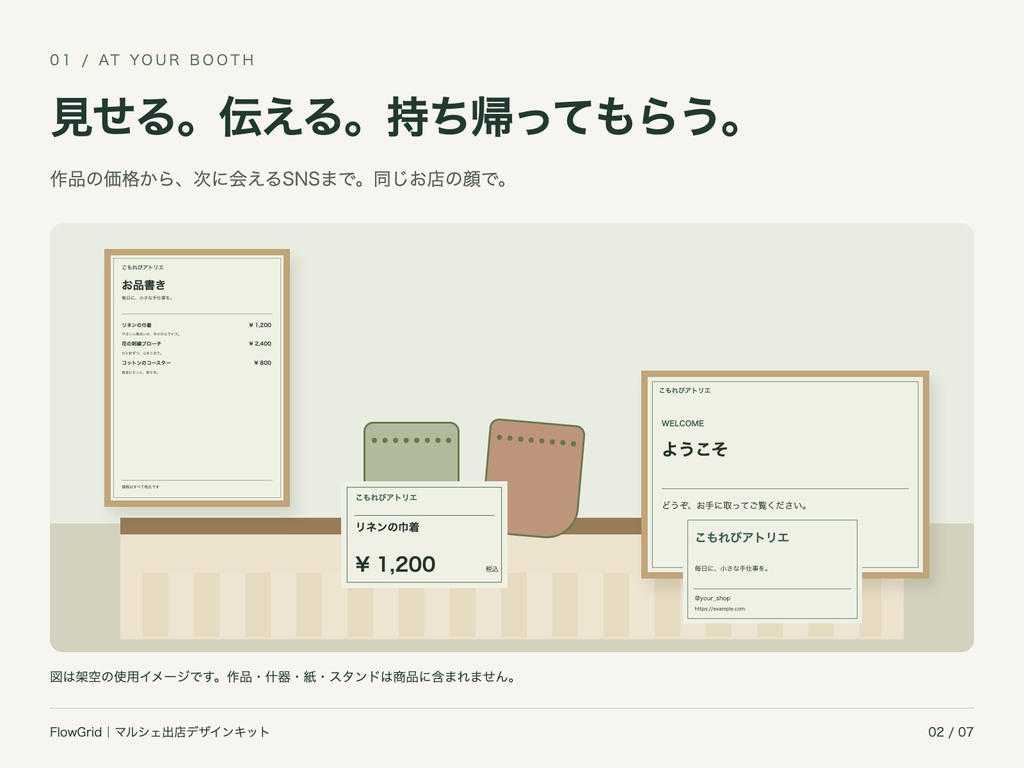This screenshot has height=768, width=1024.
Task: Select the brown pouch illustration
Action: click(537, 479)
